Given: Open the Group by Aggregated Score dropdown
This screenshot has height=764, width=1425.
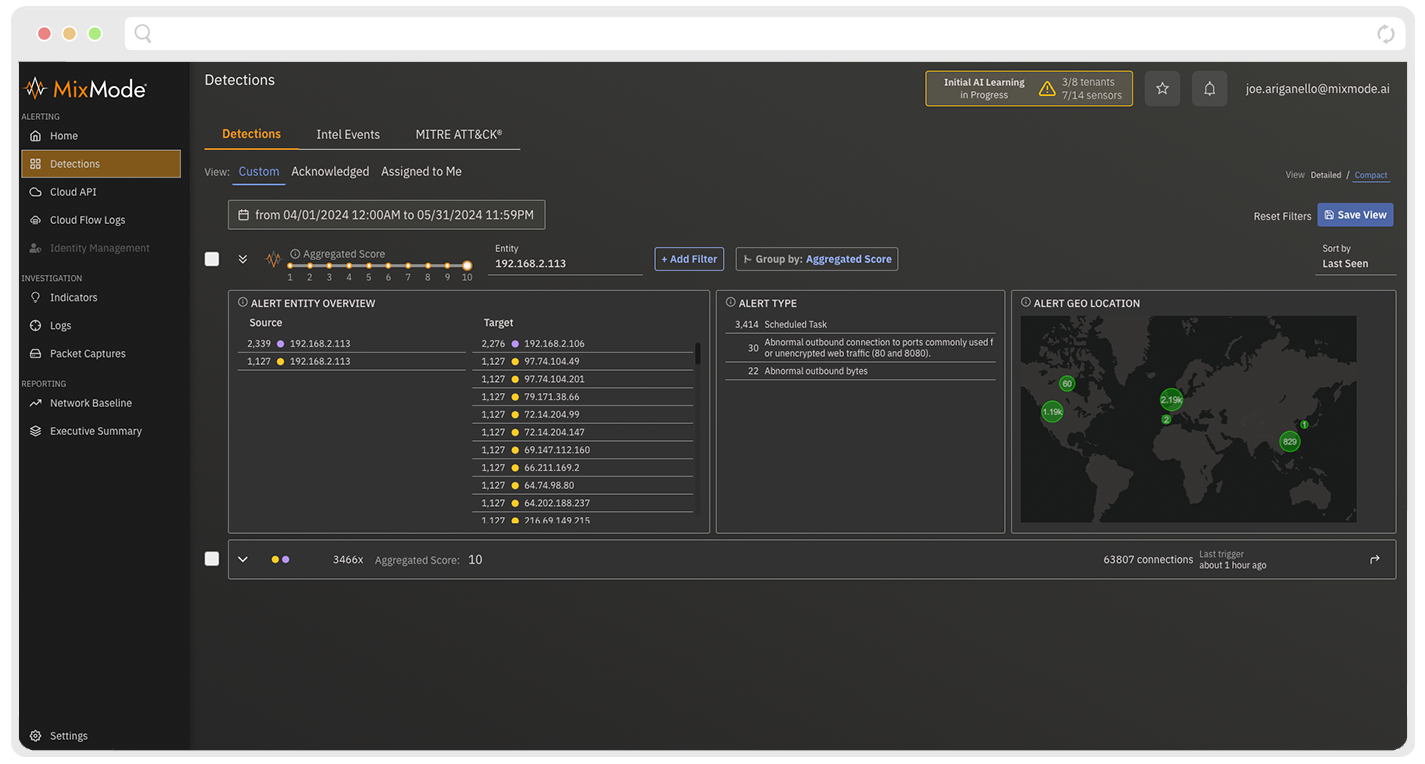Looking at the screenshot, I should point(817,259).
